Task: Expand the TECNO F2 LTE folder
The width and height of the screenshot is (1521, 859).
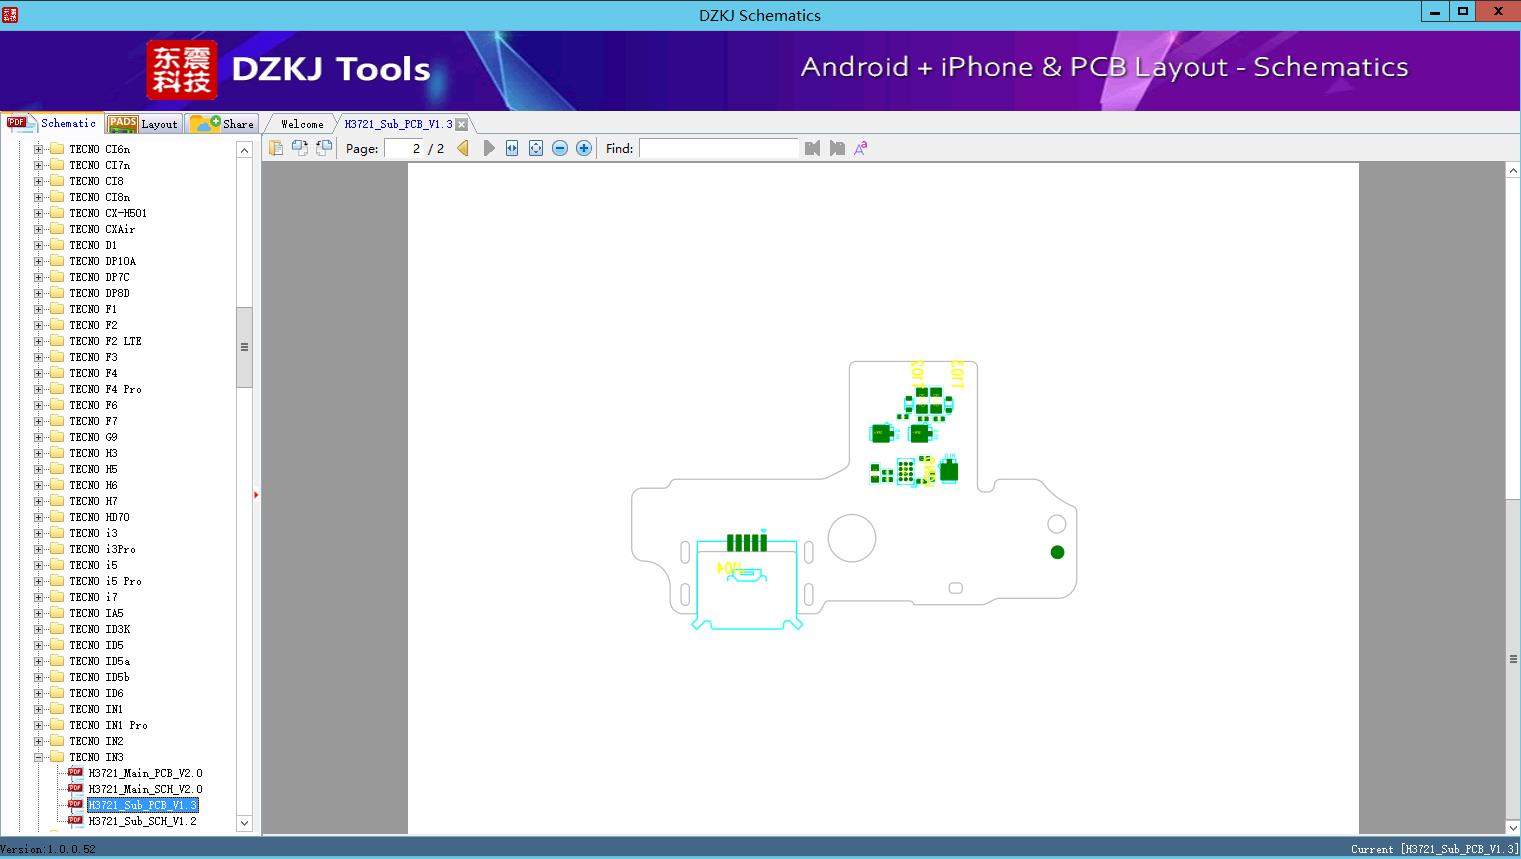Action: click(39, 341)
